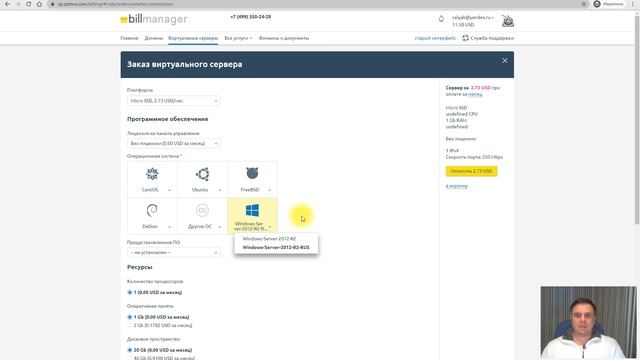Switch to старый интерфейс

(435, 38)
